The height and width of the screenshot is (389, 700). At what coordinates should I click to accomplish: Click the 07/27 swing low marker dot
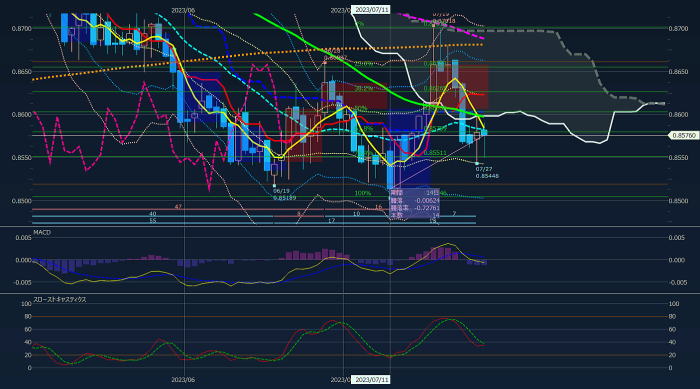(x=477, y=164)
